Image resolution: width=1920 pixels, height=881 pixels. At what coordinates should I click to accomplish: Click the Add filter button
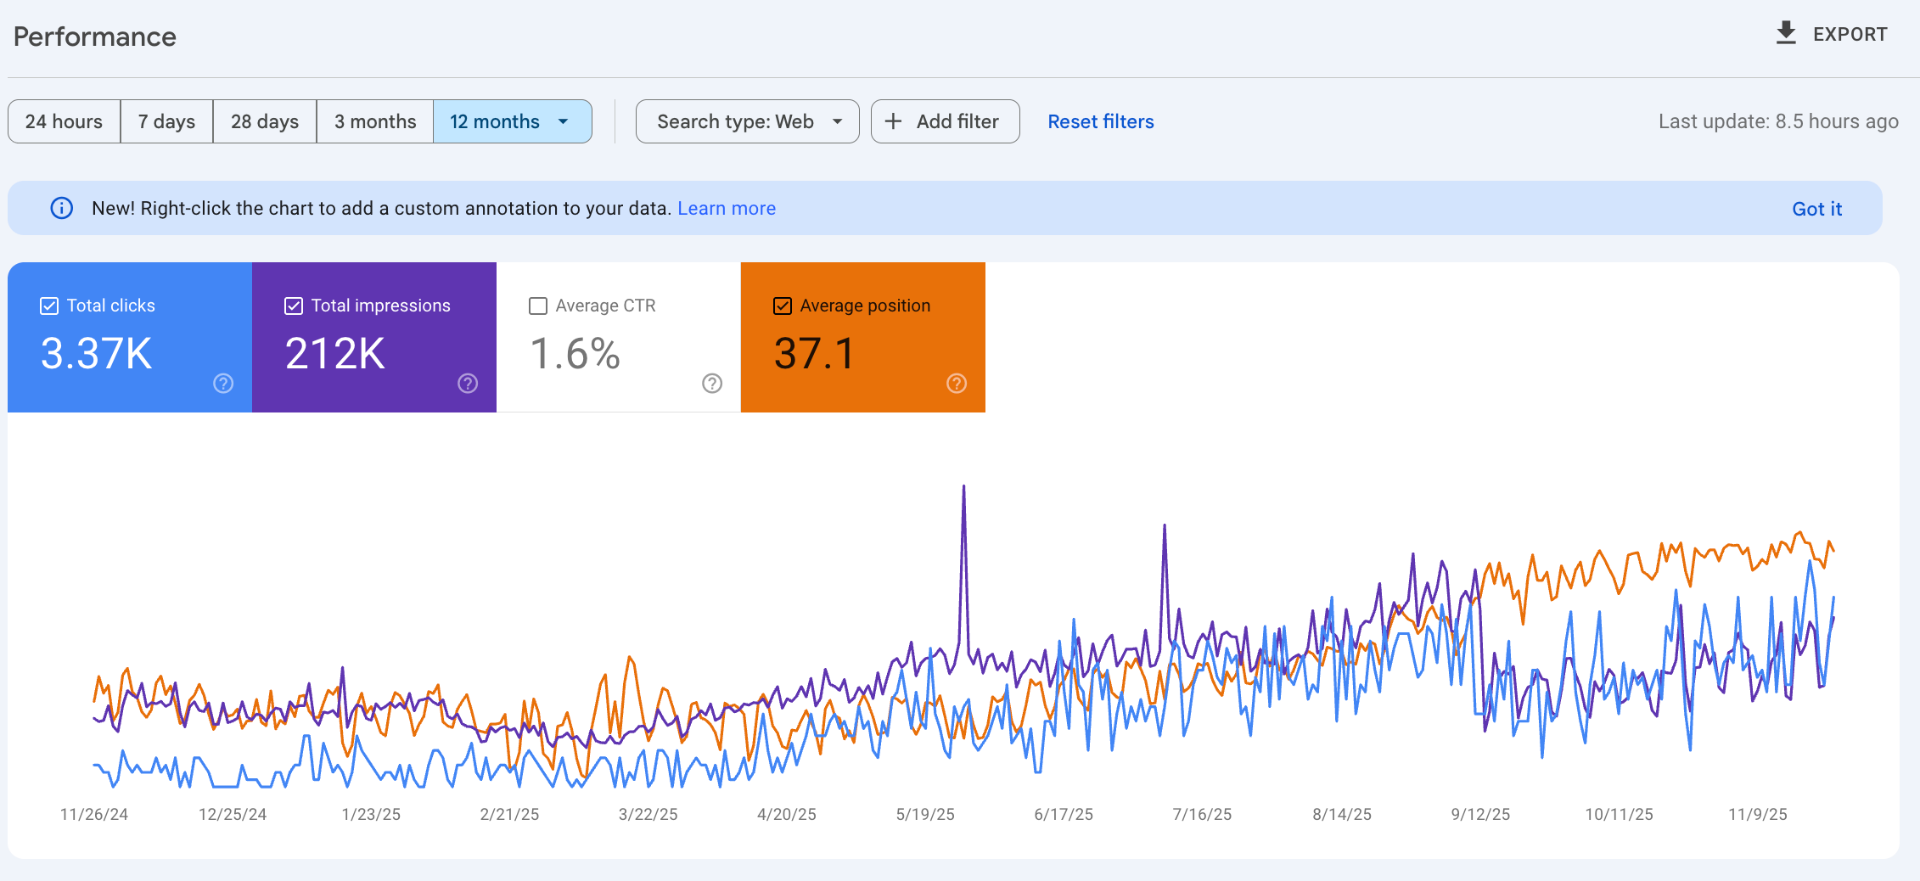click(x=945, y=121)
